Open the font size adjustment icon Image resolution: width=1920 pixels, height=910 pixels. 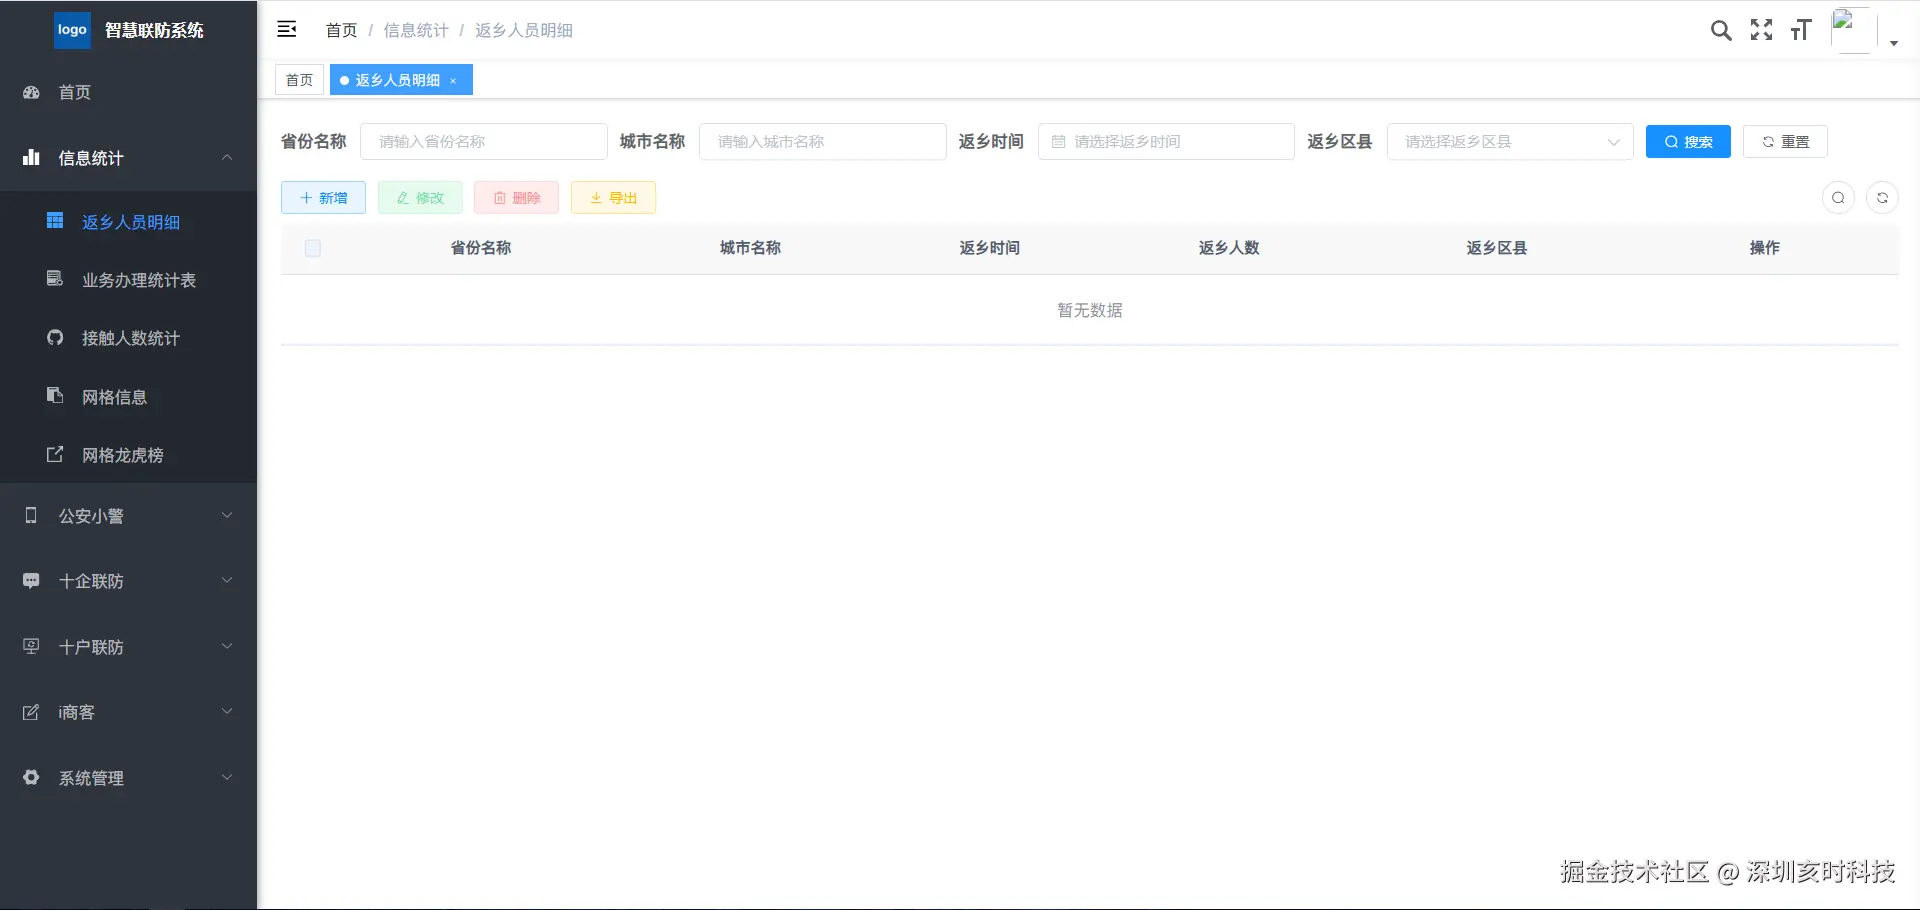point(1801,30)
